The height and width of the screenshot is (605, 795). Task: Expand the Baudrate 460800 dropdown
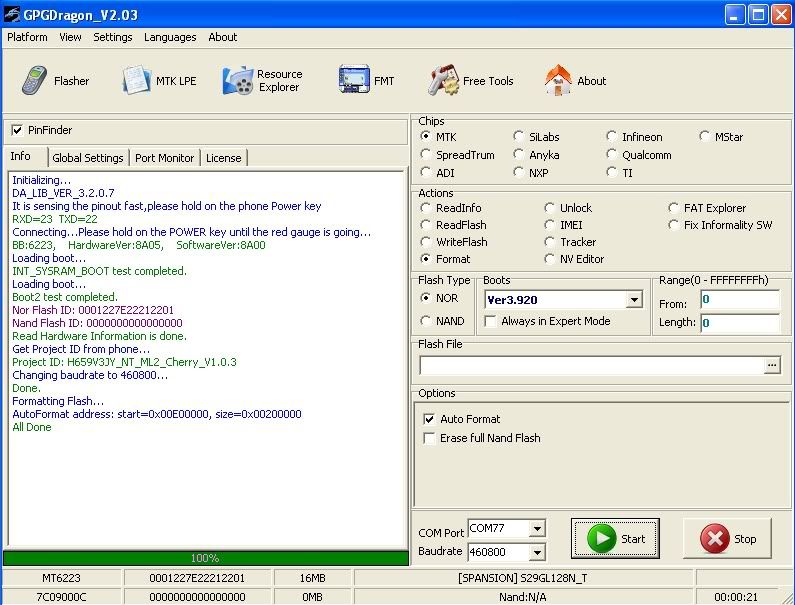(537, 552)
